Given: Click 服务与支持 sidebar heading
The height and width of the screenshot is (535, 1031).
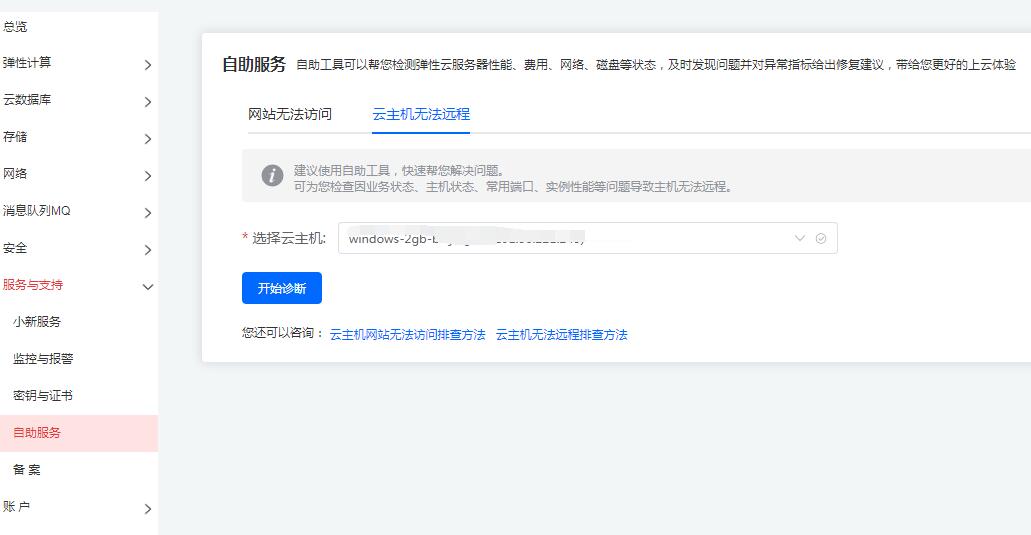Looking at the screenshot, I should point(33,285).
